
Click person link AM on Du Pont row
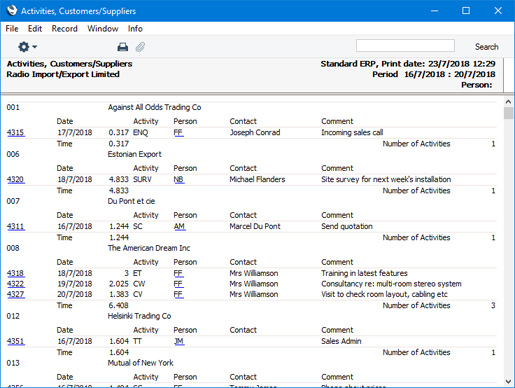point(179,227)
